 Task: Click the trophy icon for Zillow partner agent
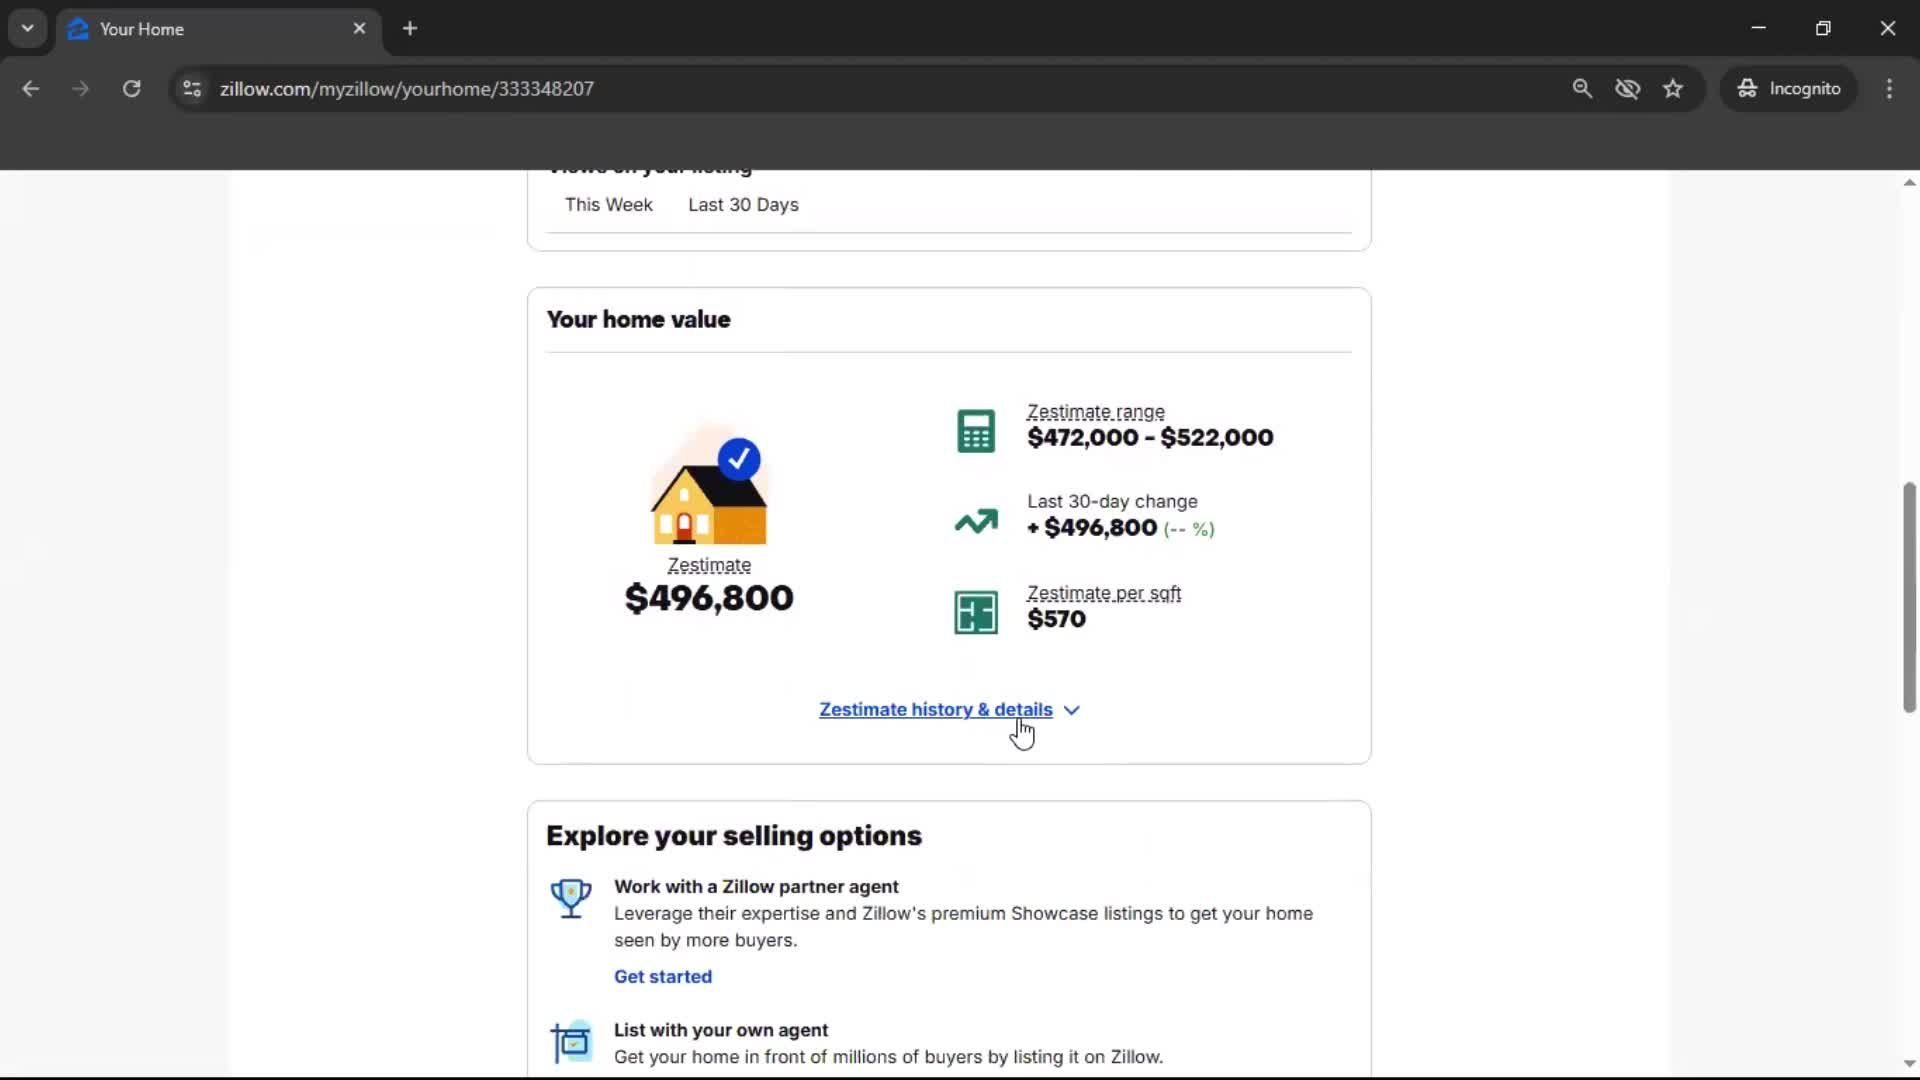pos(571,898)
